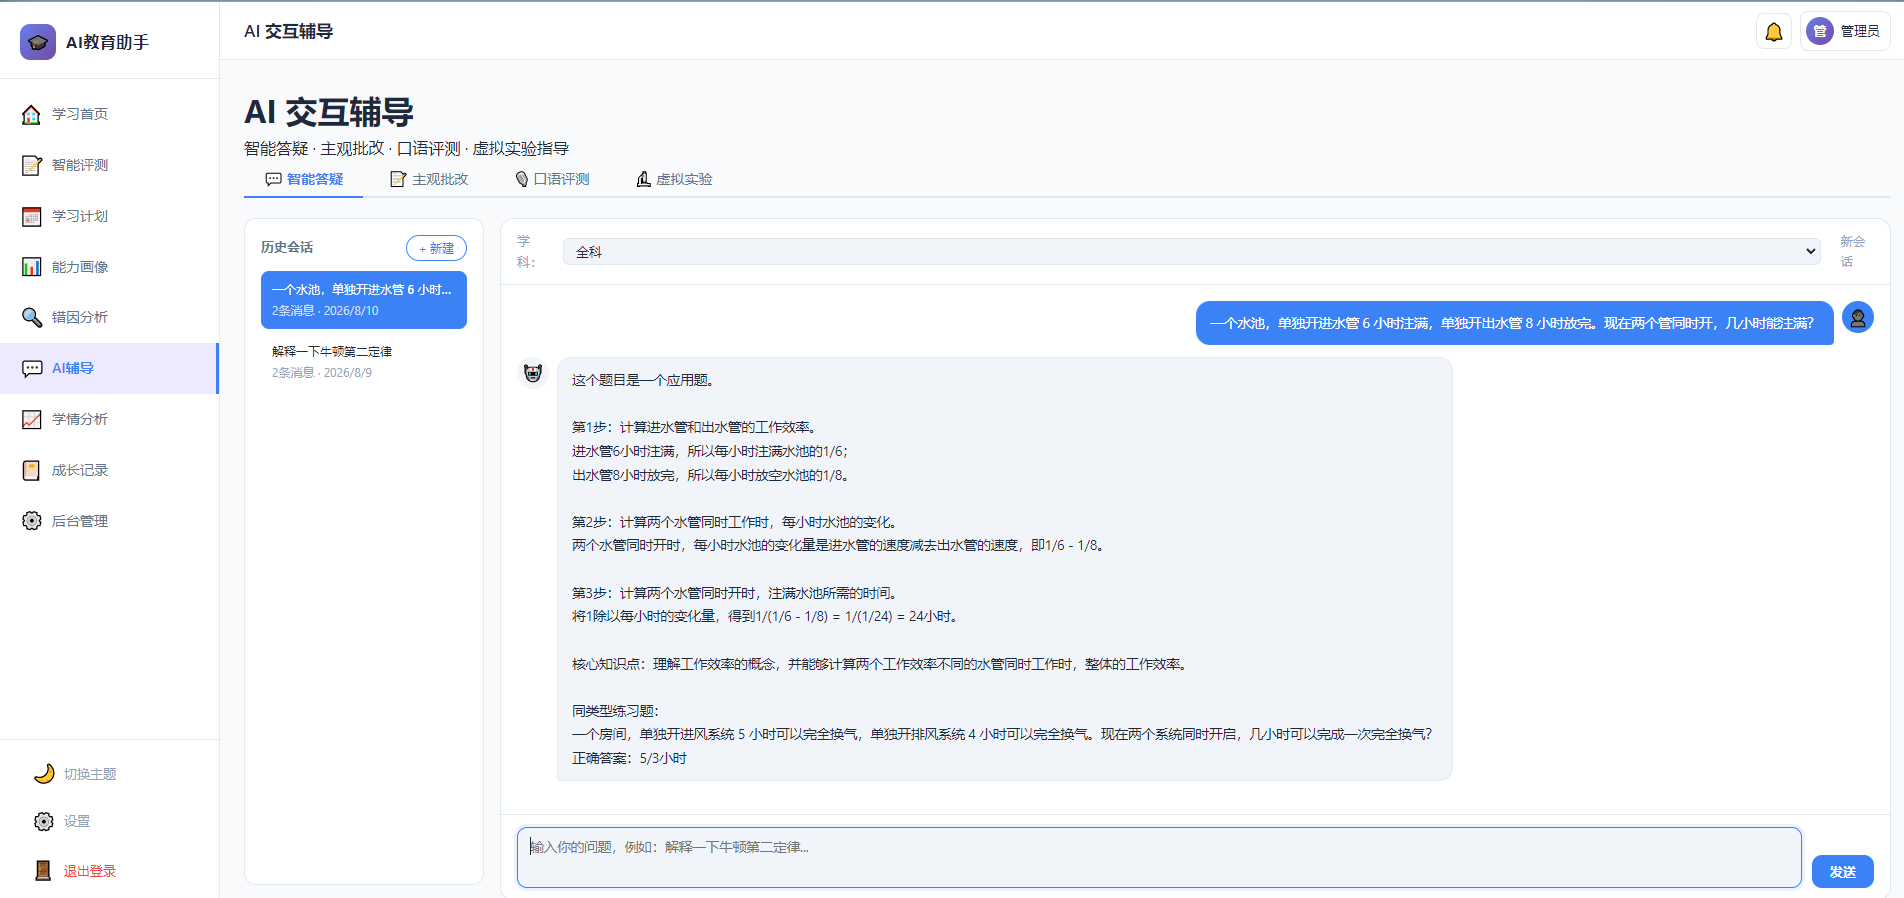
Task: Click the AI教育助手 graduation cap logo
Action: click(38, 42)
